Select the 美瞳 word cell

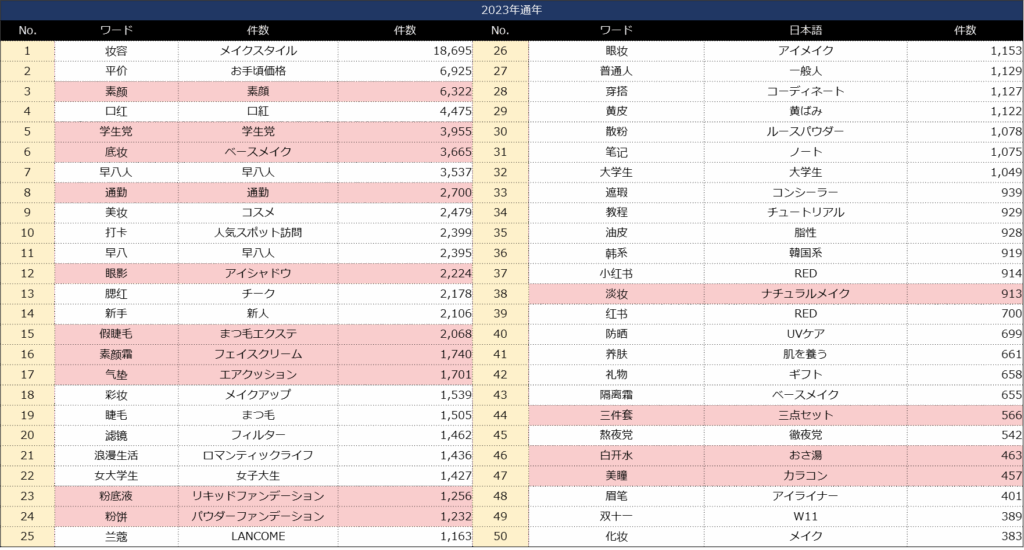pyautogui.click(x=615, y=475)
